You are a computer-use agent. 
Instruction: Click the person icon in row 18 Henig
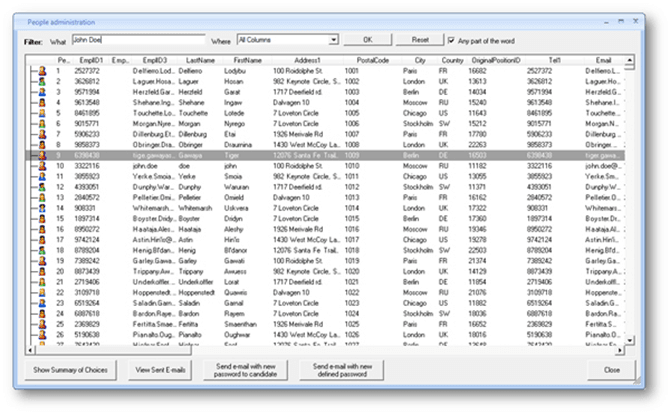pos(42,250)
